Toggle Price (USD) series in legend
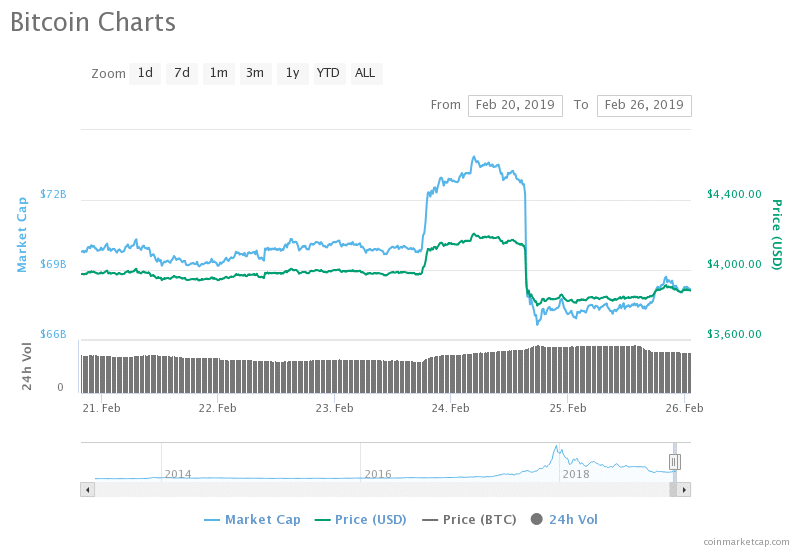Screen dimensions: 800x550 [360, 519]
